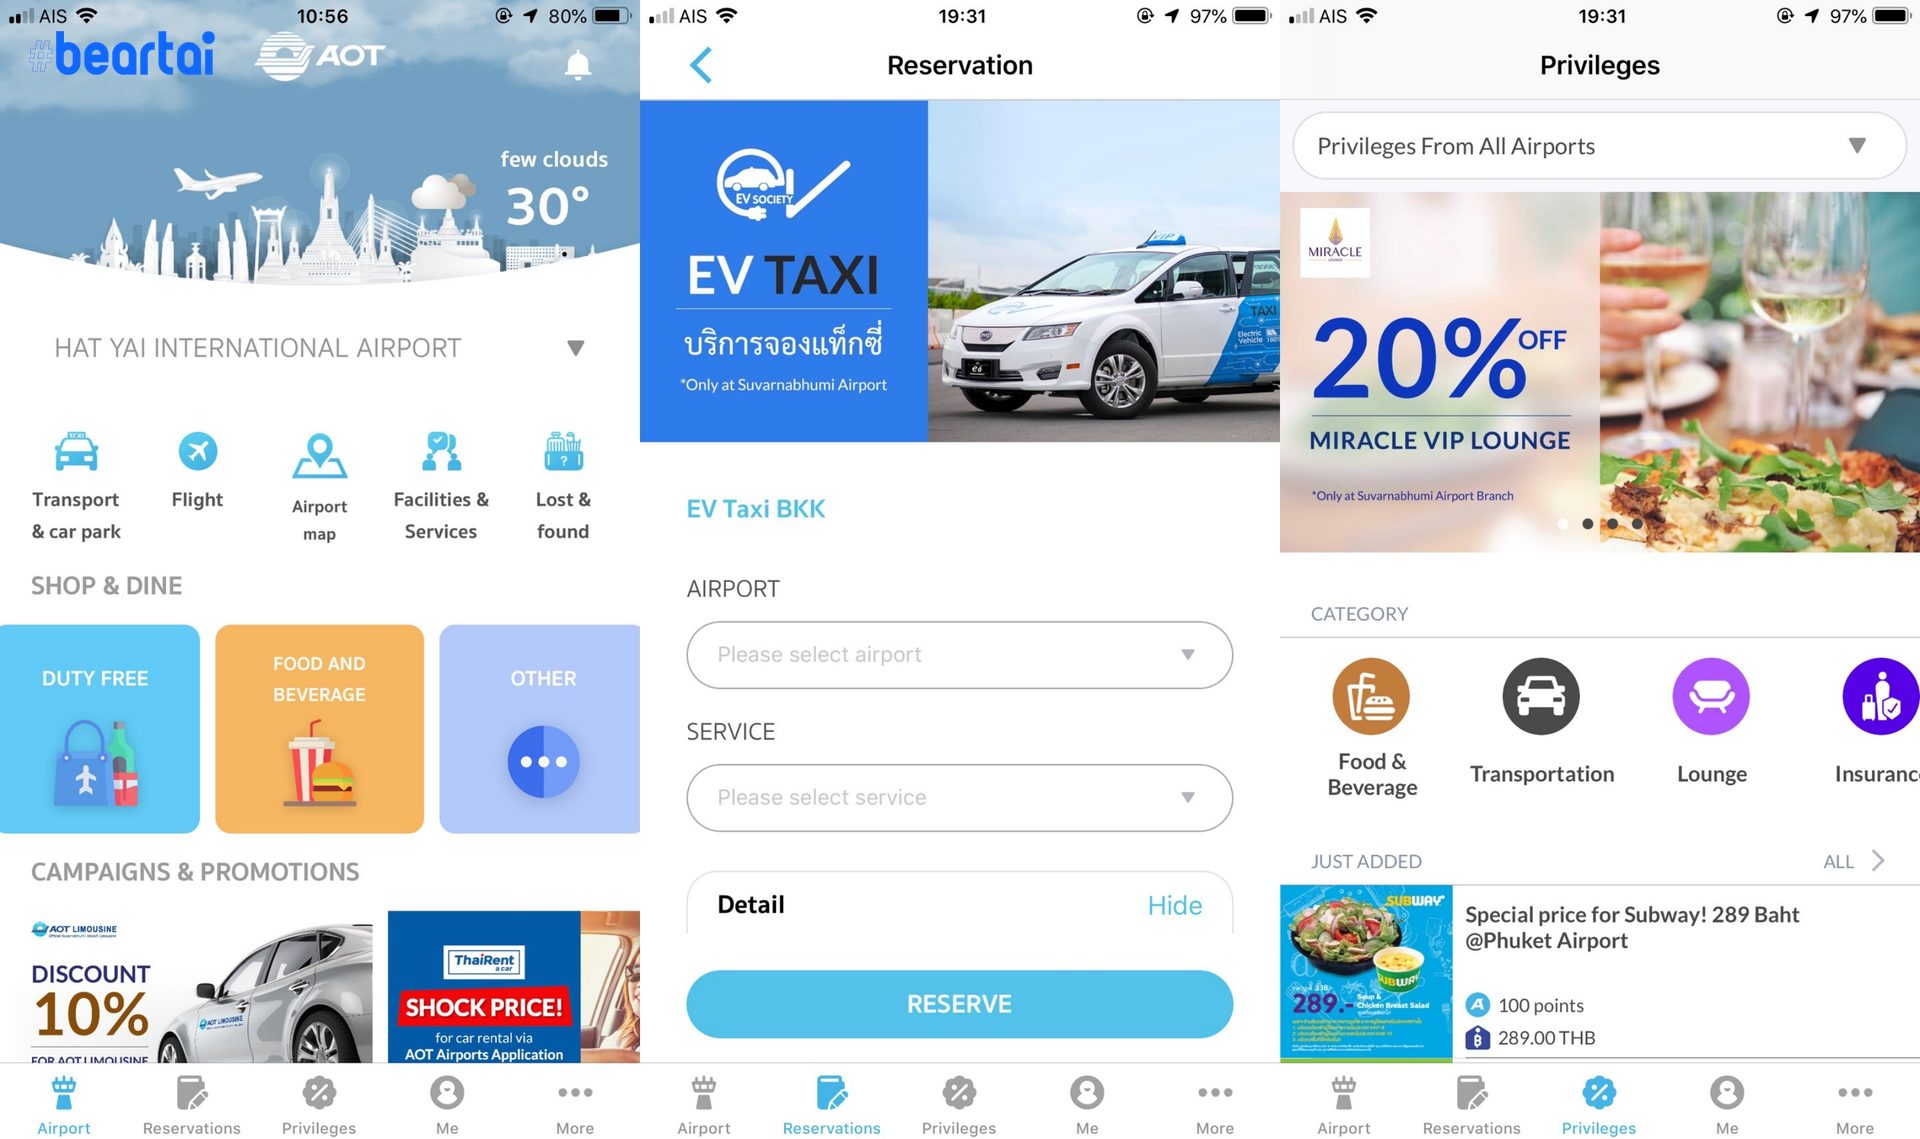The image size is (1920, 1139).
Task: Tap the Food & Beverage category icon
Action: 1369,696
